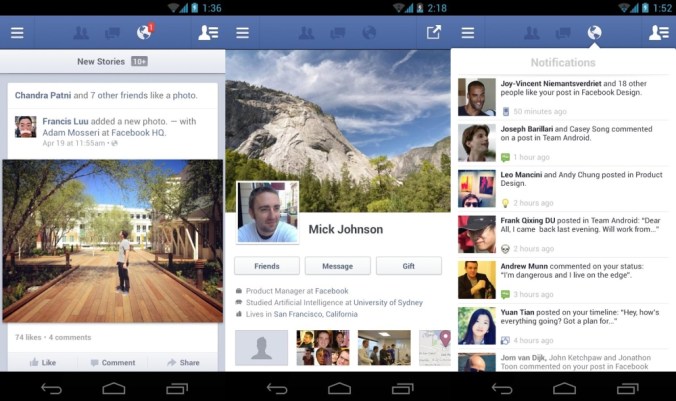Viewport: 676px width, 401px height.
Task: Open the hamburger menu on the Notifications screen
Action: pyautogui.click(x=468, y=33)
